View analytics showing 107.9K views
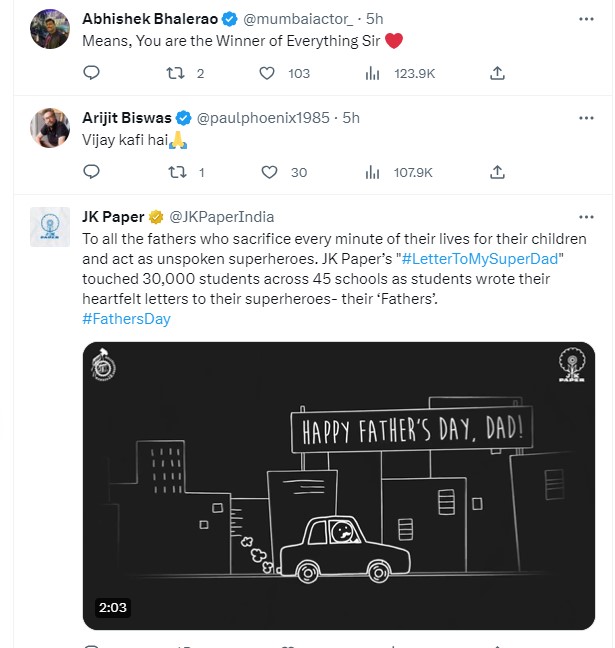Viewport: 615px width, 648px height. pos(374,172)
